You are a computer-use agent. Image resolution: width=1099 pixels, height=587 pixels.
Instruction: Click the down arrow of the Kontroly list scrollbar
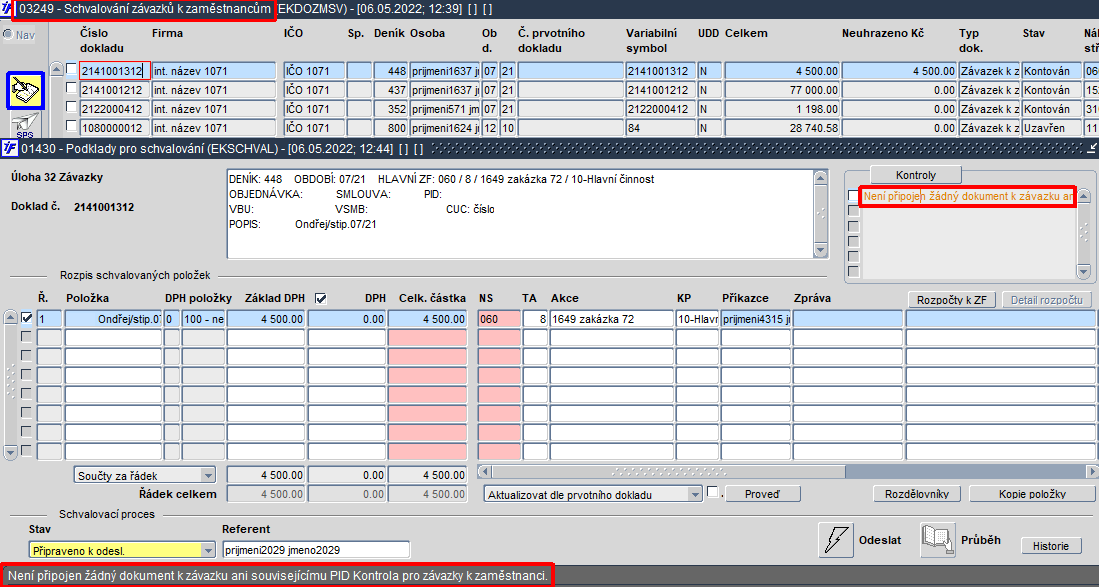point(1084,272)
